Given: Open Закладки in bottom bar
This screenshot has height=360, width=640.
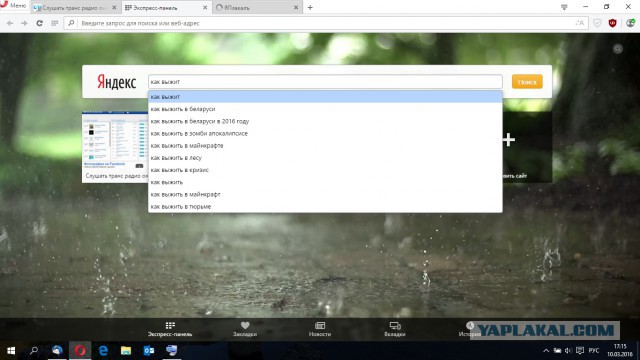Looking at the screenshot, I should tap(245, 329).
